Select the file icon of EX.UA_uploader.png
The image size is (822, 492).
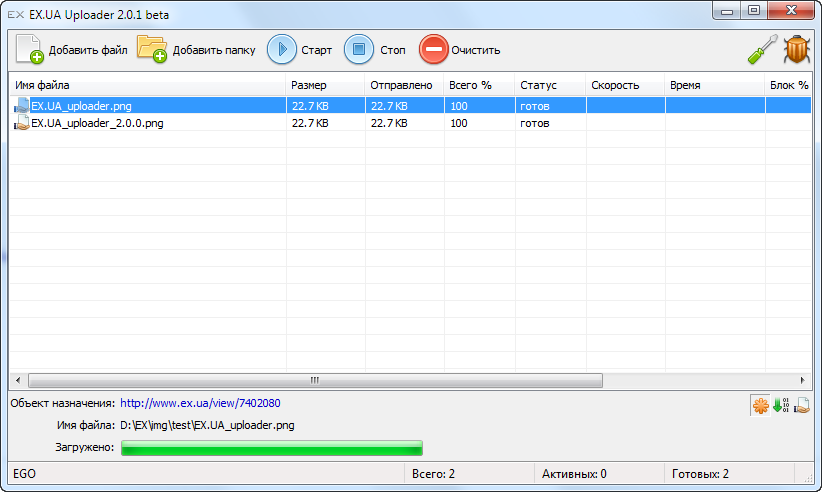[21, 106]
